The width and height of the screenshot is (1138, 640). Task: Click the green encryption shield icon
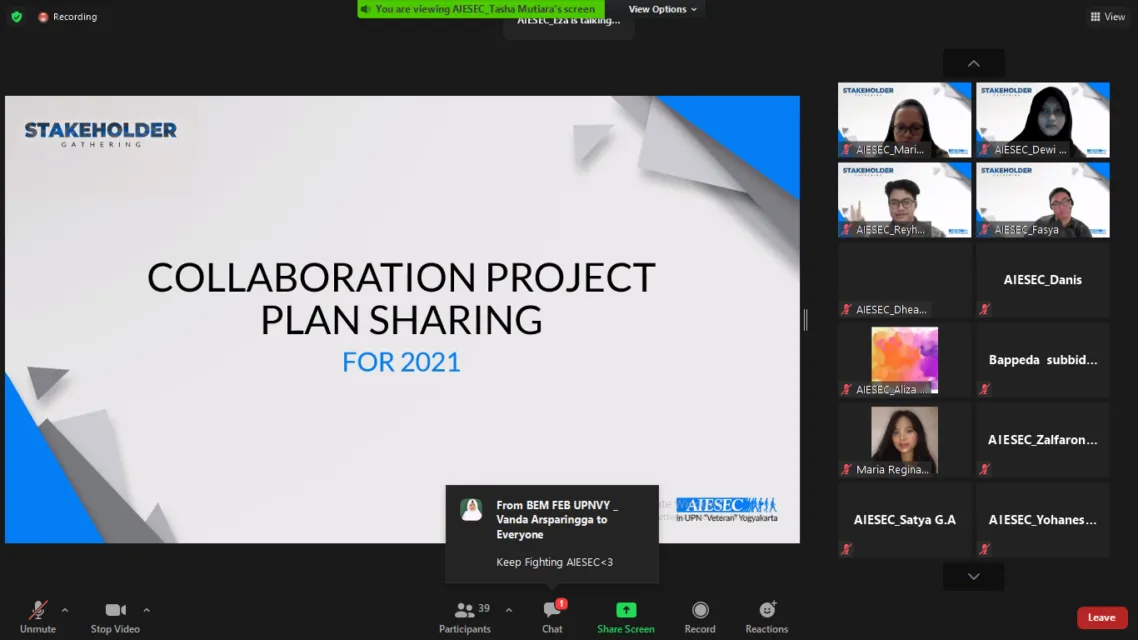point(17,16)
